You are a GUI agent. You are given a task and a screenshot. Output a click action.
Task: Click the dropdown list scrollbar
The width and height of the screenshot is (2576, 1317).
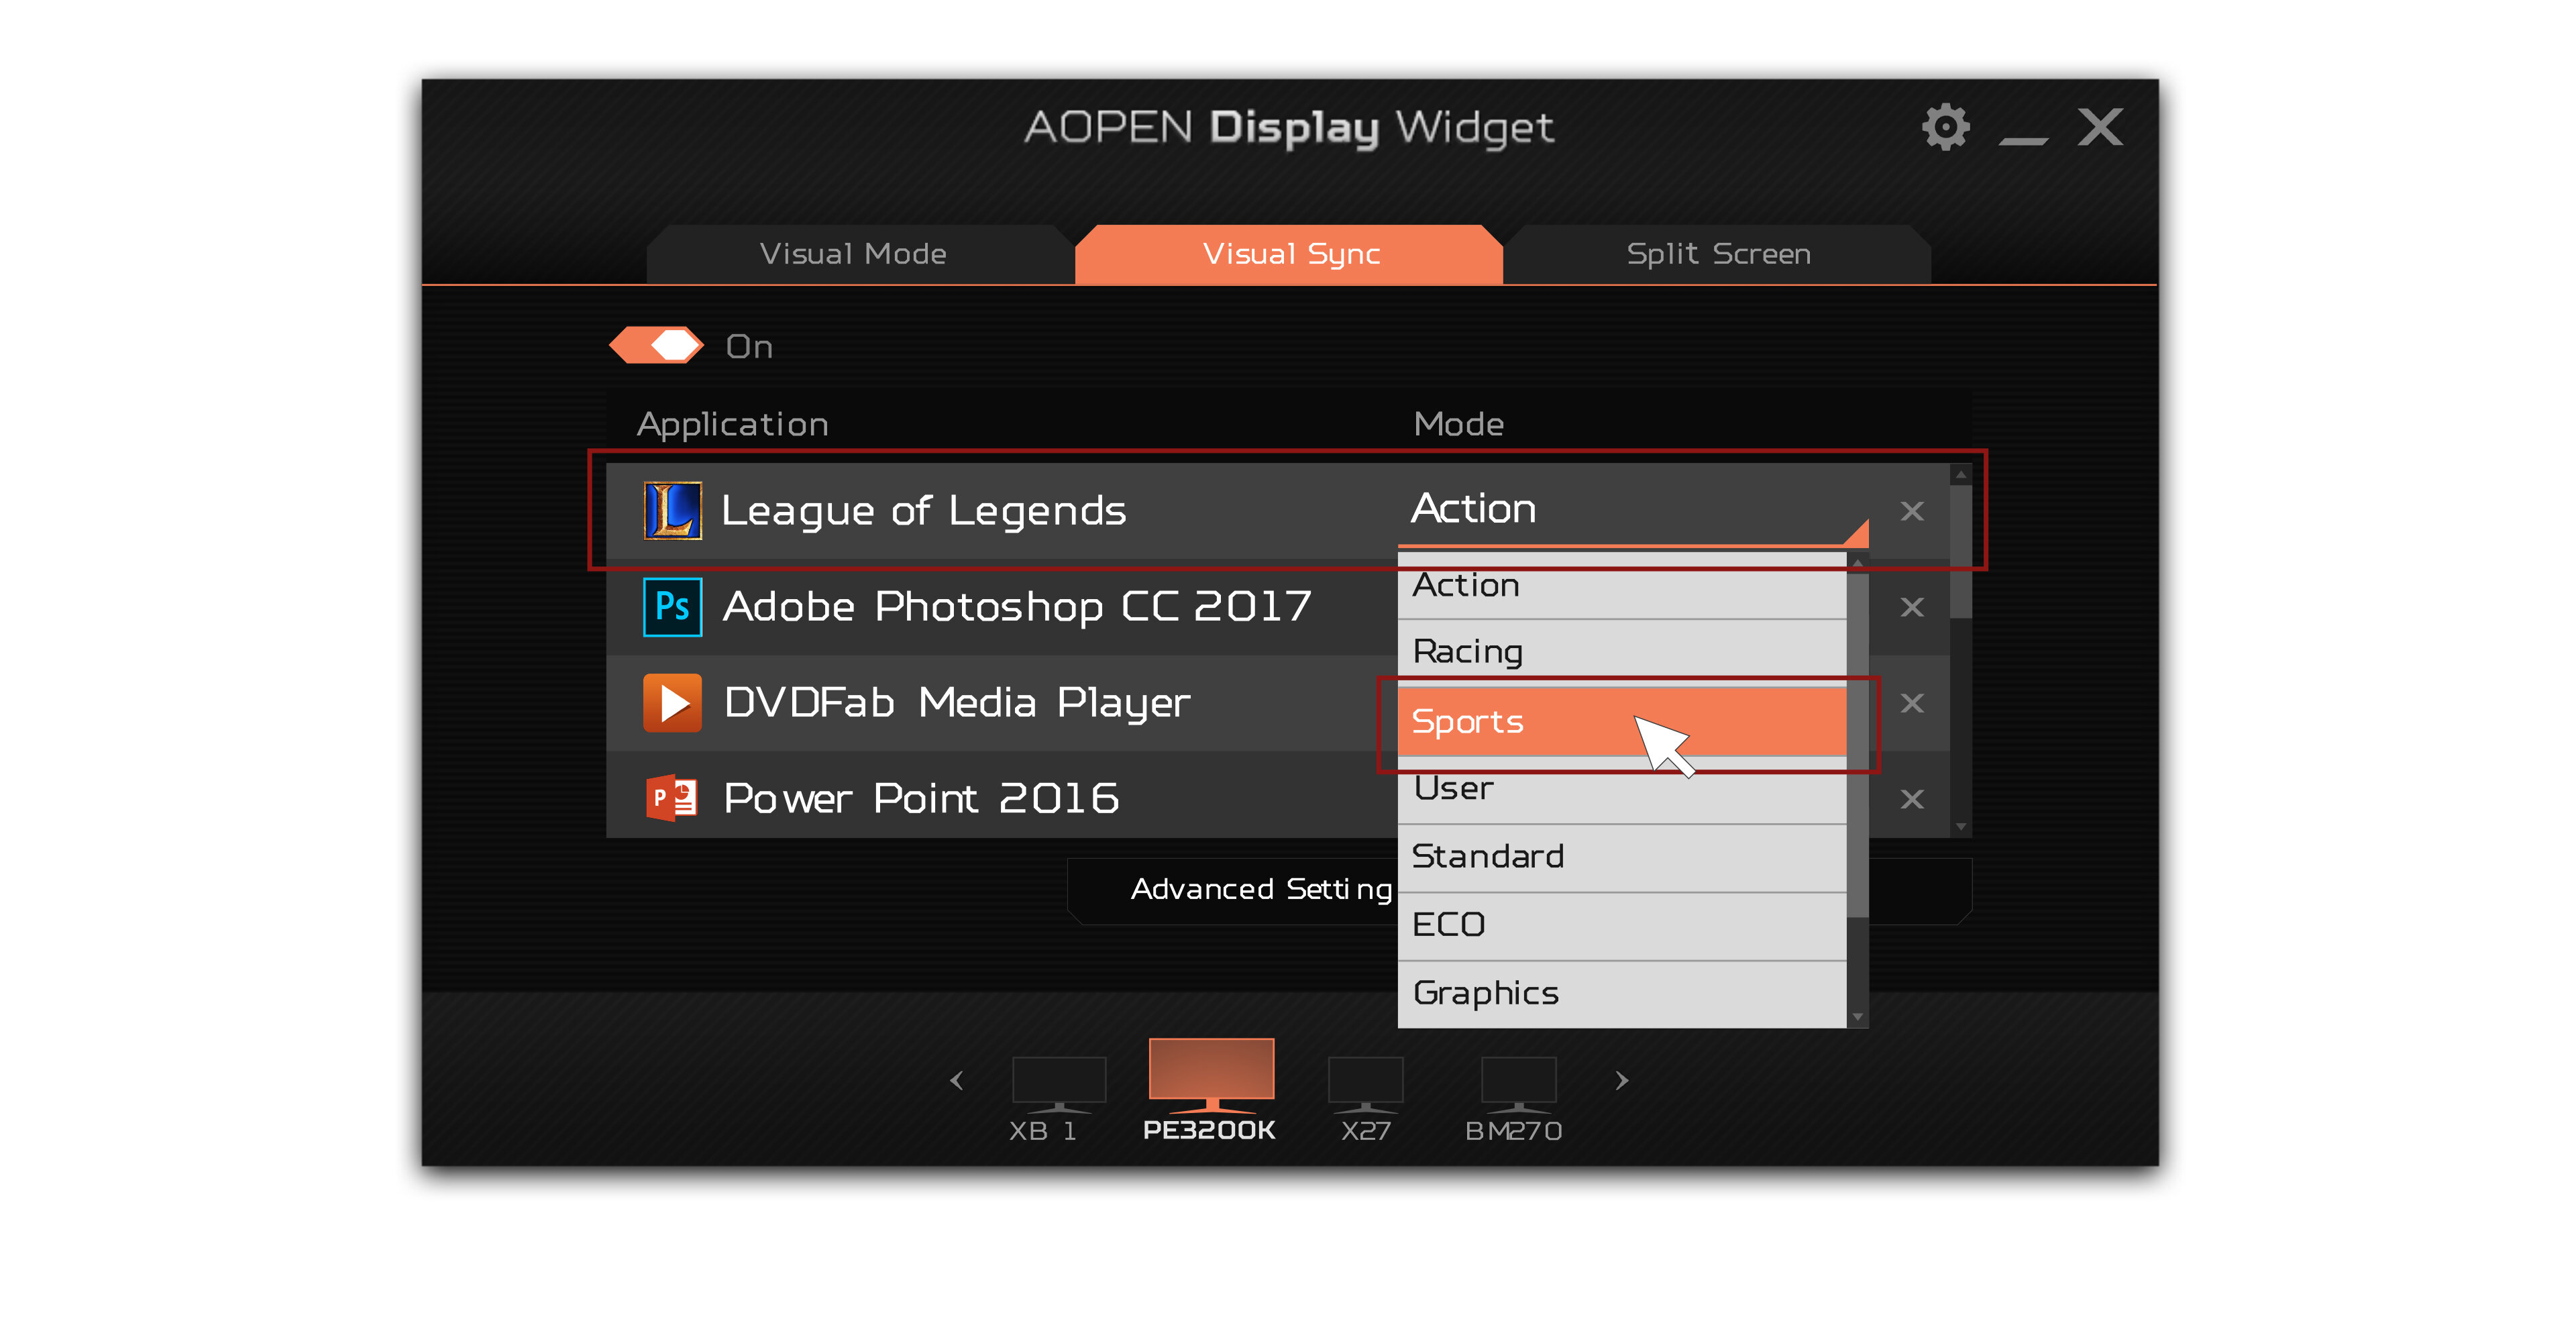point(1857,790)
